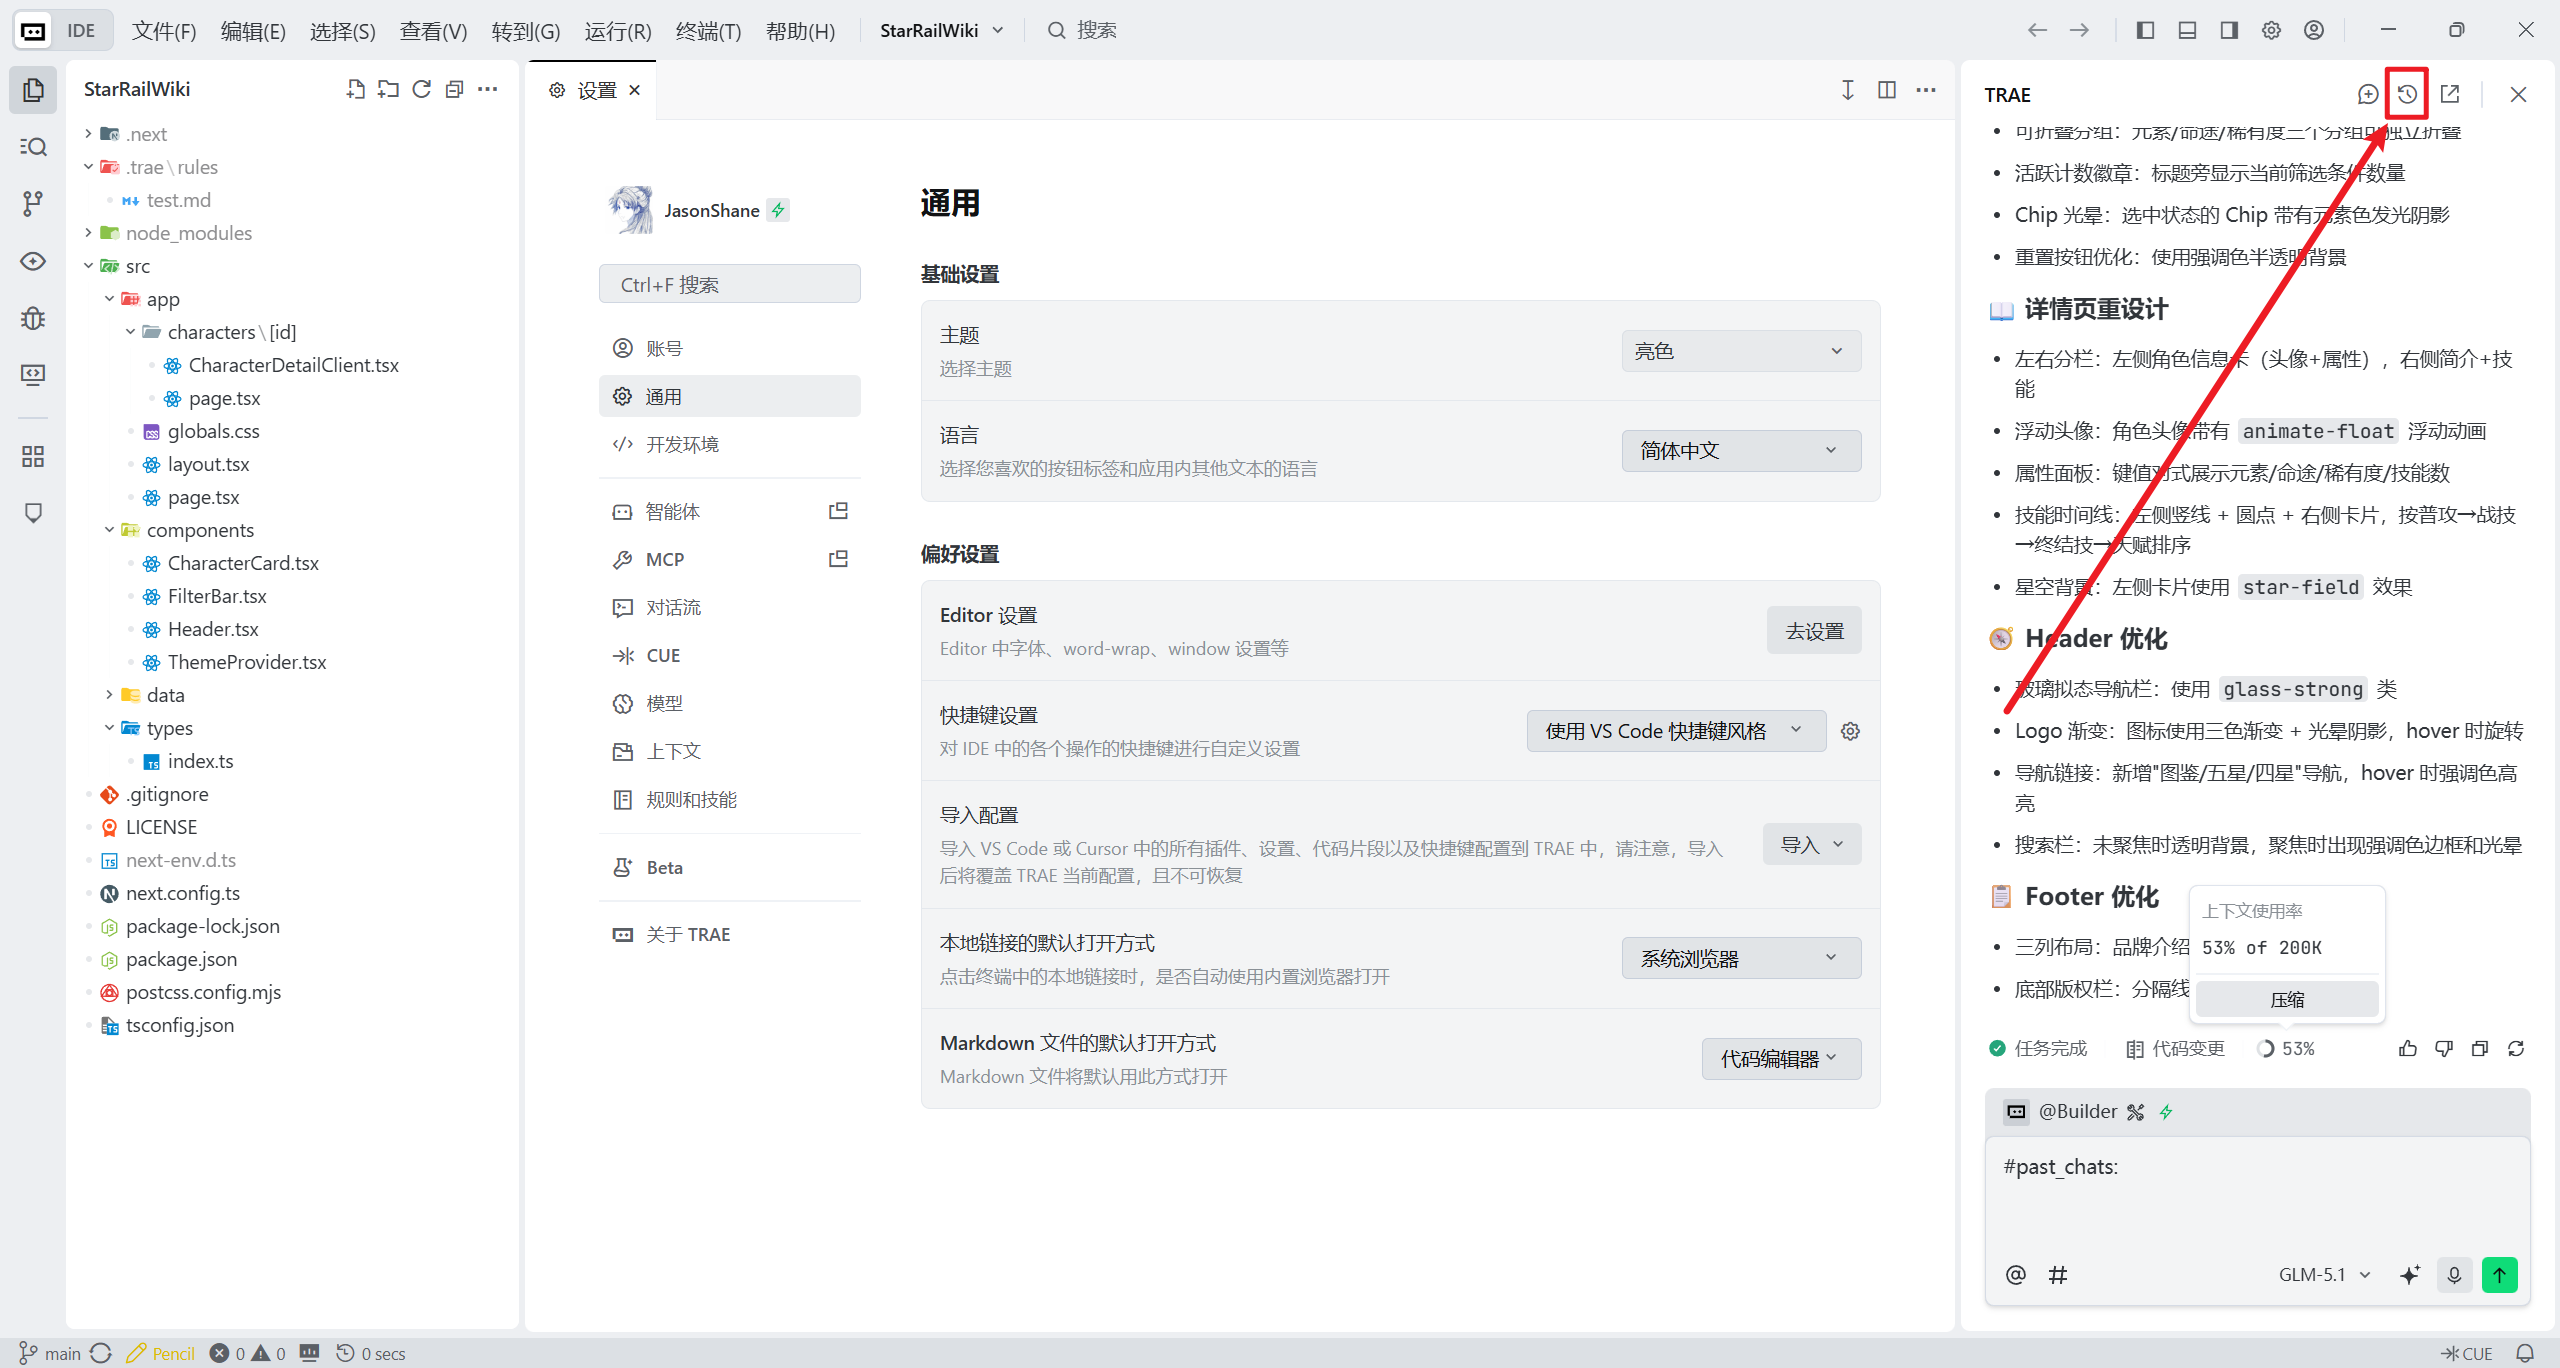Regenerate the chat response
This screenshot has height=1368, width=2560.
pos(2516,1048)
